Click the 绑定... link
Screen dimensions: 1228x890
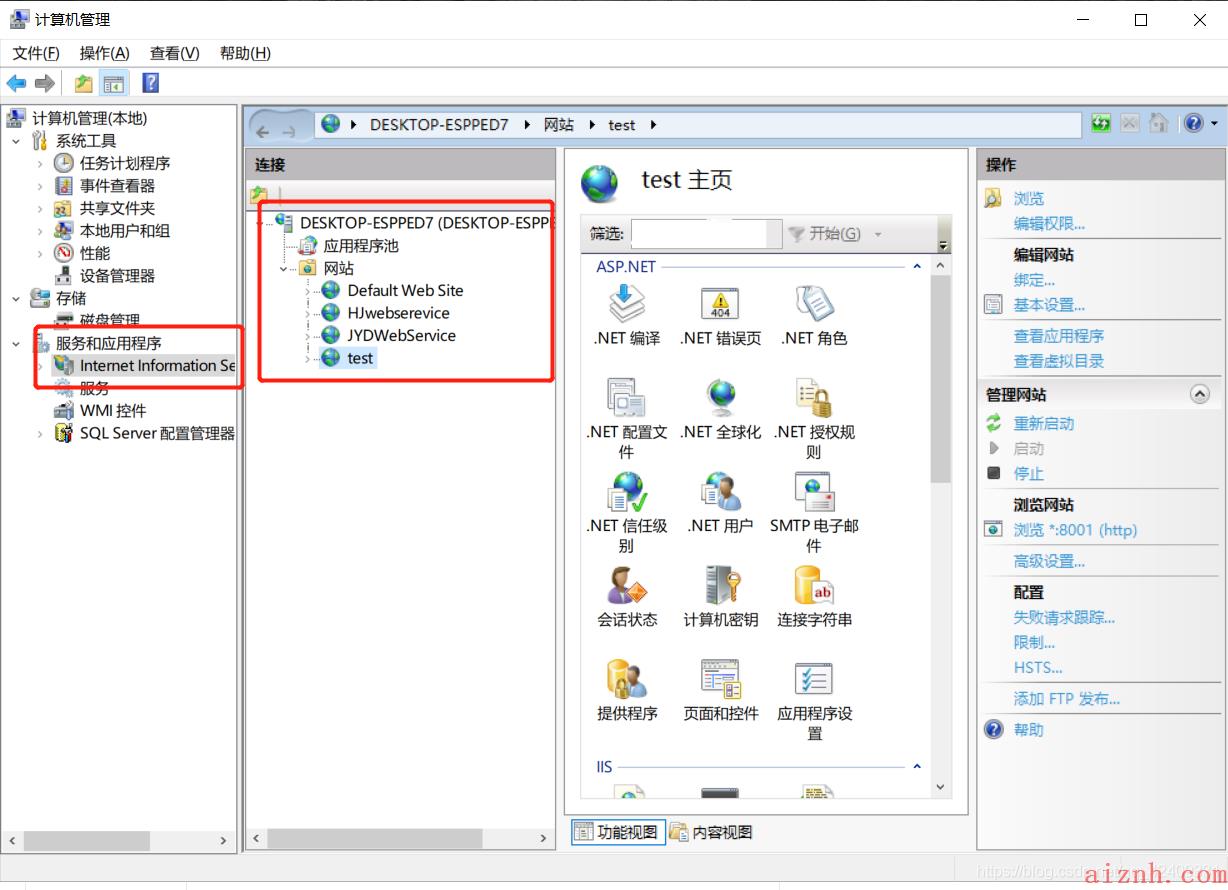[x=1034, y=280]
